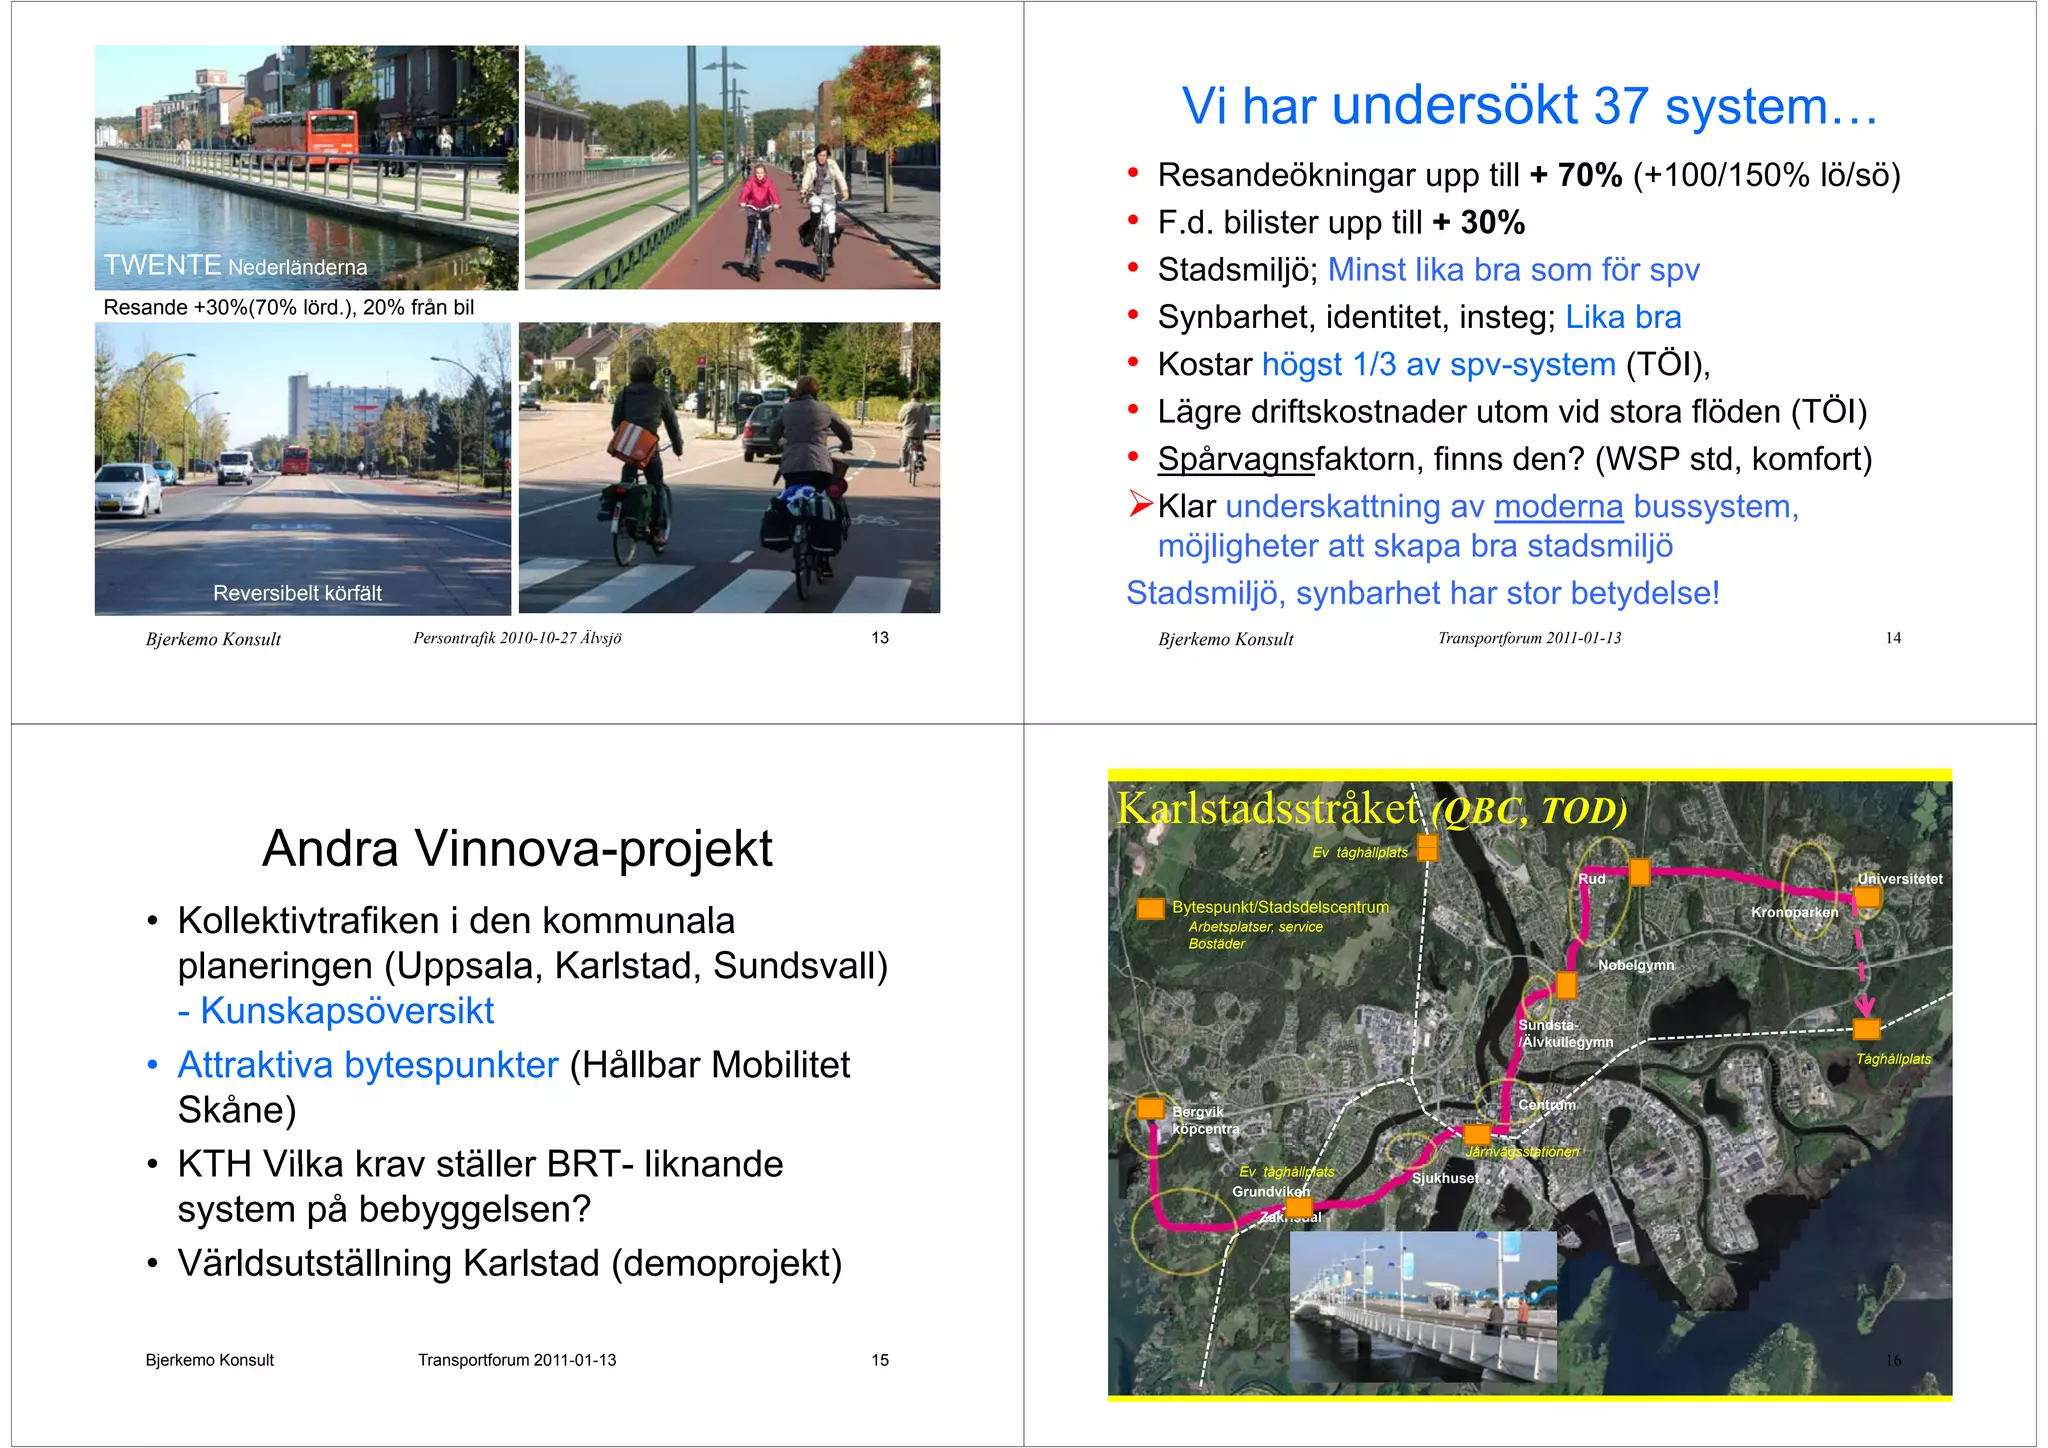Click the red arrow bullet before 'Klar'
This screenshot has width=2048, height=1448.
coord(1141,504)
